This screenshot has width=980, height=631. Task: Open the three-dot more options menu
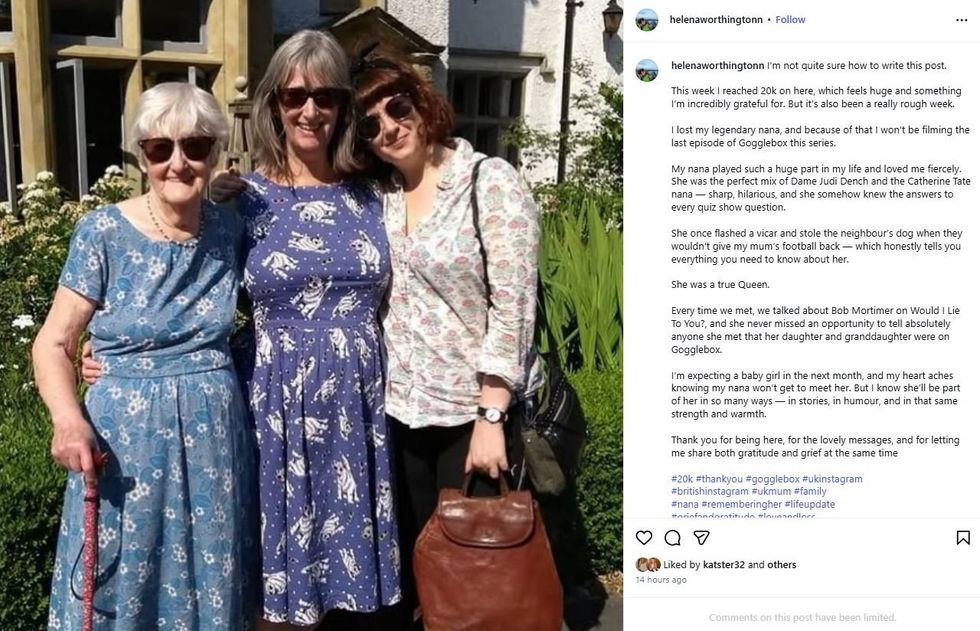(x=961, y=20)
